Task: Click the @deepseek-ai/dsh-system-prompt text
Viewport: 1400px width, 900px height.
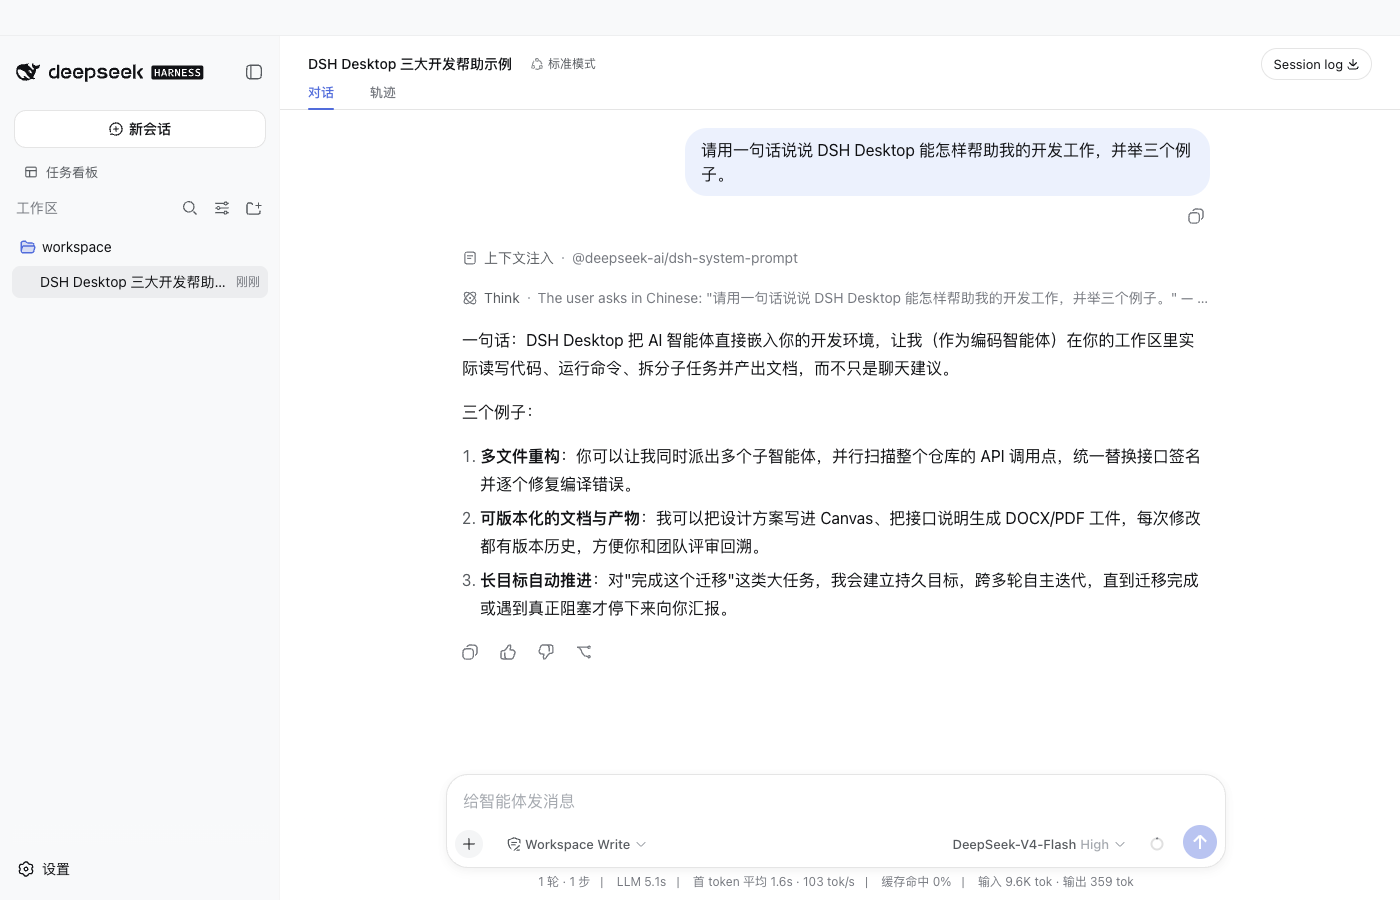Action: pyautogui.click(x=685, y=258)
